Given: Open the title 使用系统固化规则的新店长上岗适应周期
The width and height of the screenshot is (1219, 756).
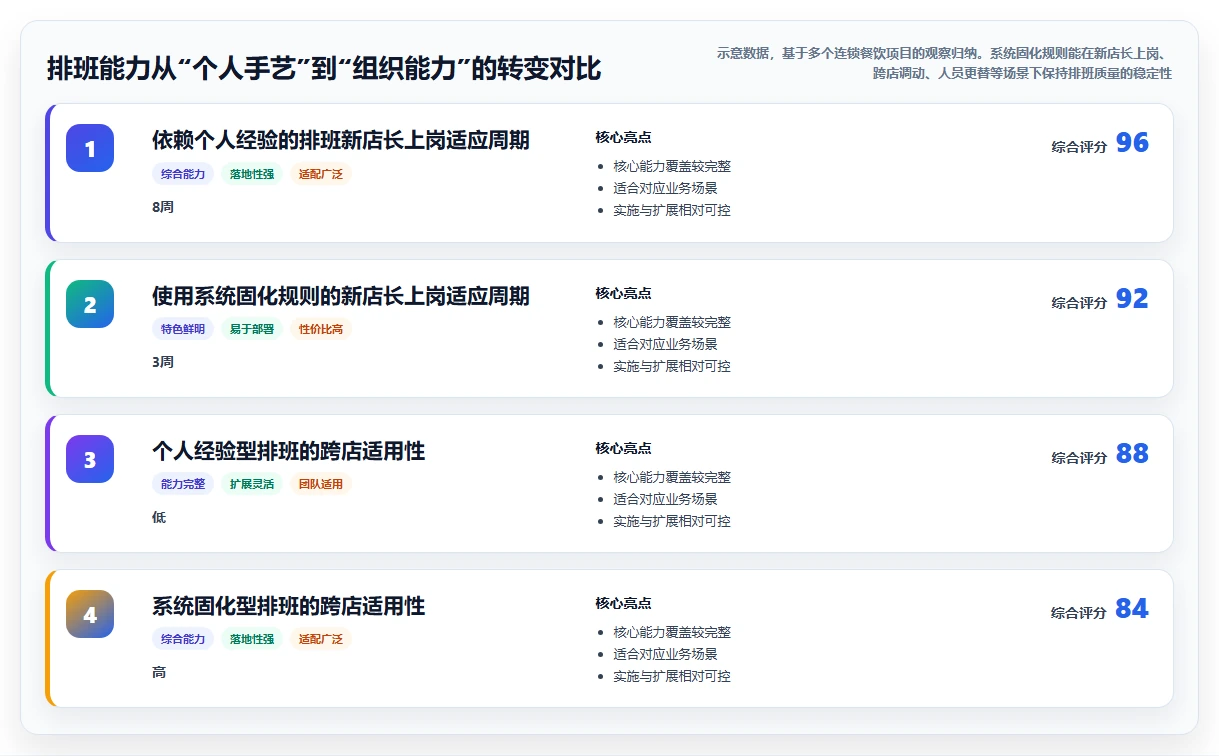Looking at the screenshot, I should click(341, 296).
